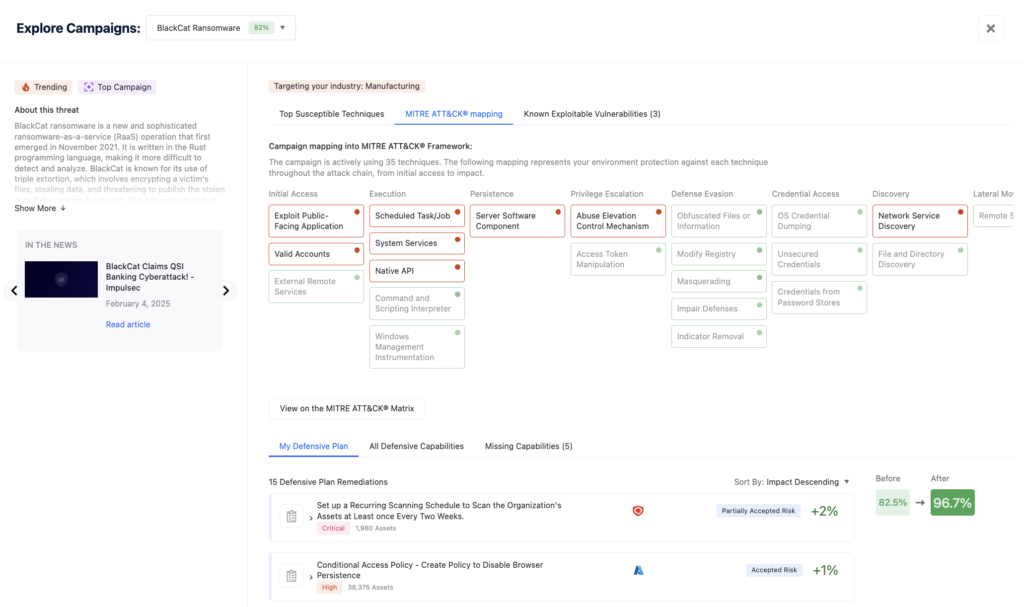Click red shield vendor icon on scanning row

coord(638,511)
